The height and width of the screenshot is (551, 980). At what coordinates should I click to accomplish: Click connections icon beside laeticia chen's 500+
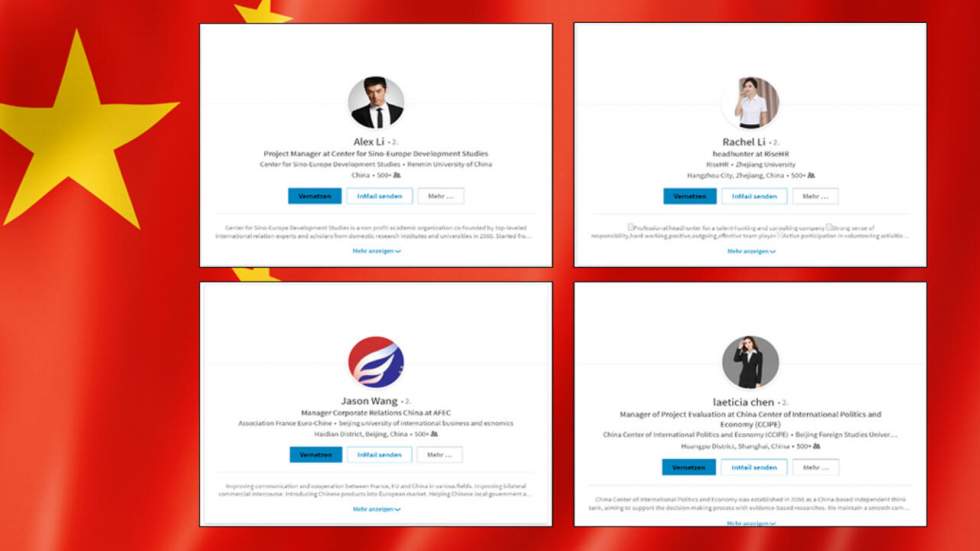coord(816,446)
